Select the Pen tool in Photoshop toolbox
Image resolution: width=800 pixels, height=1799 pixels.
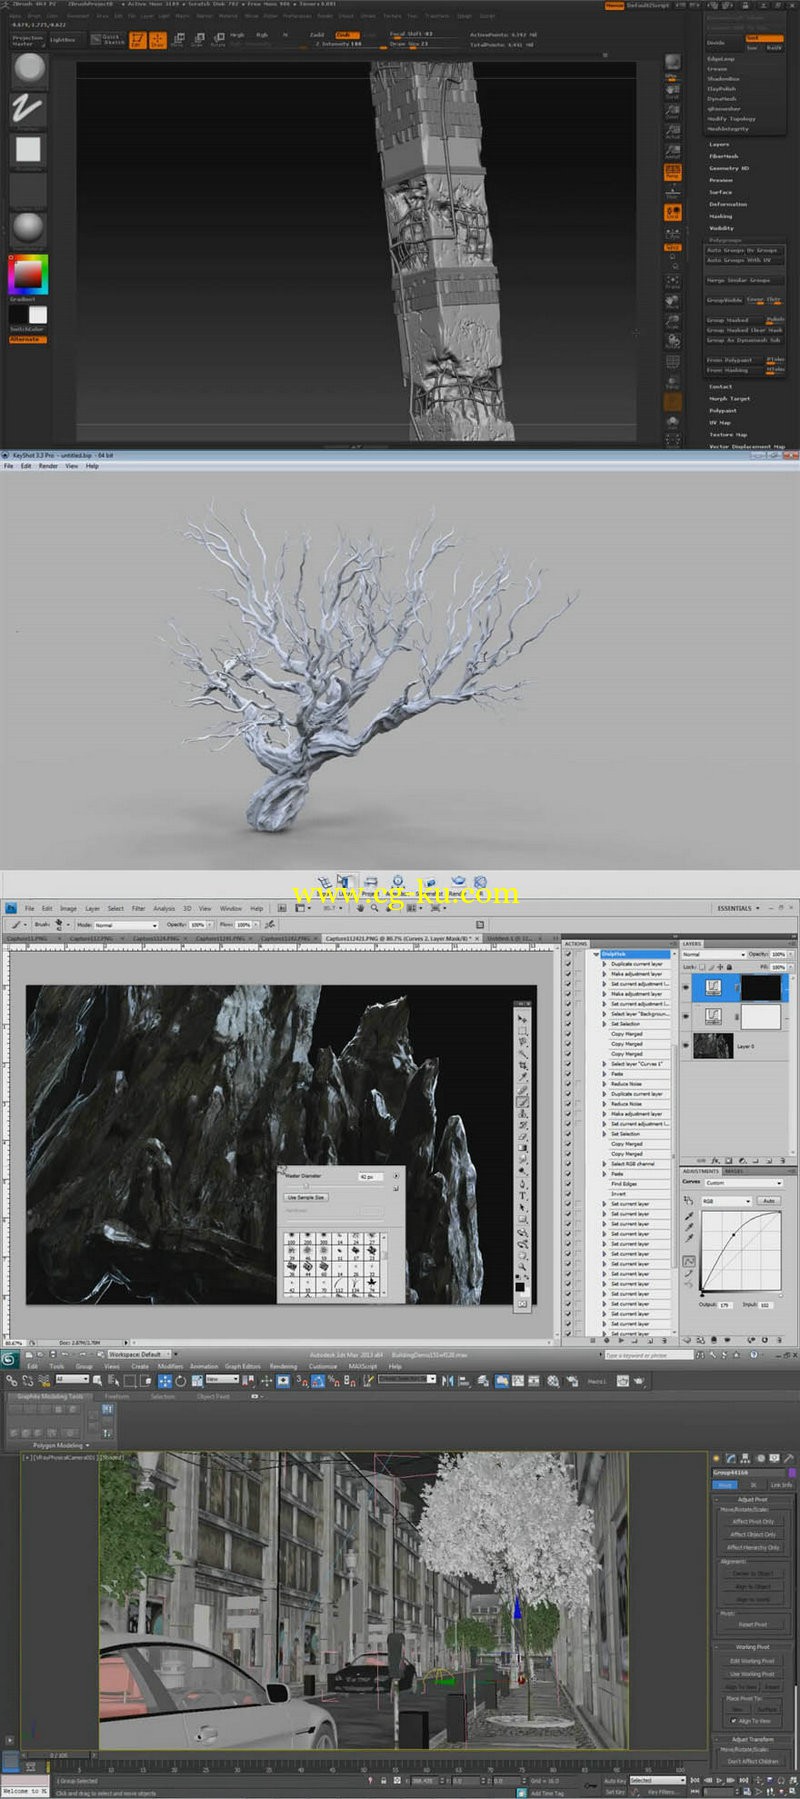522,1184
